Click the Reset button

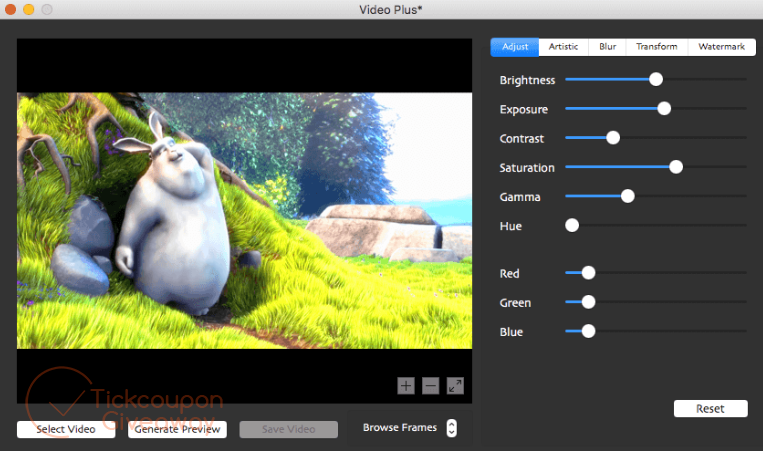point(710,409)
